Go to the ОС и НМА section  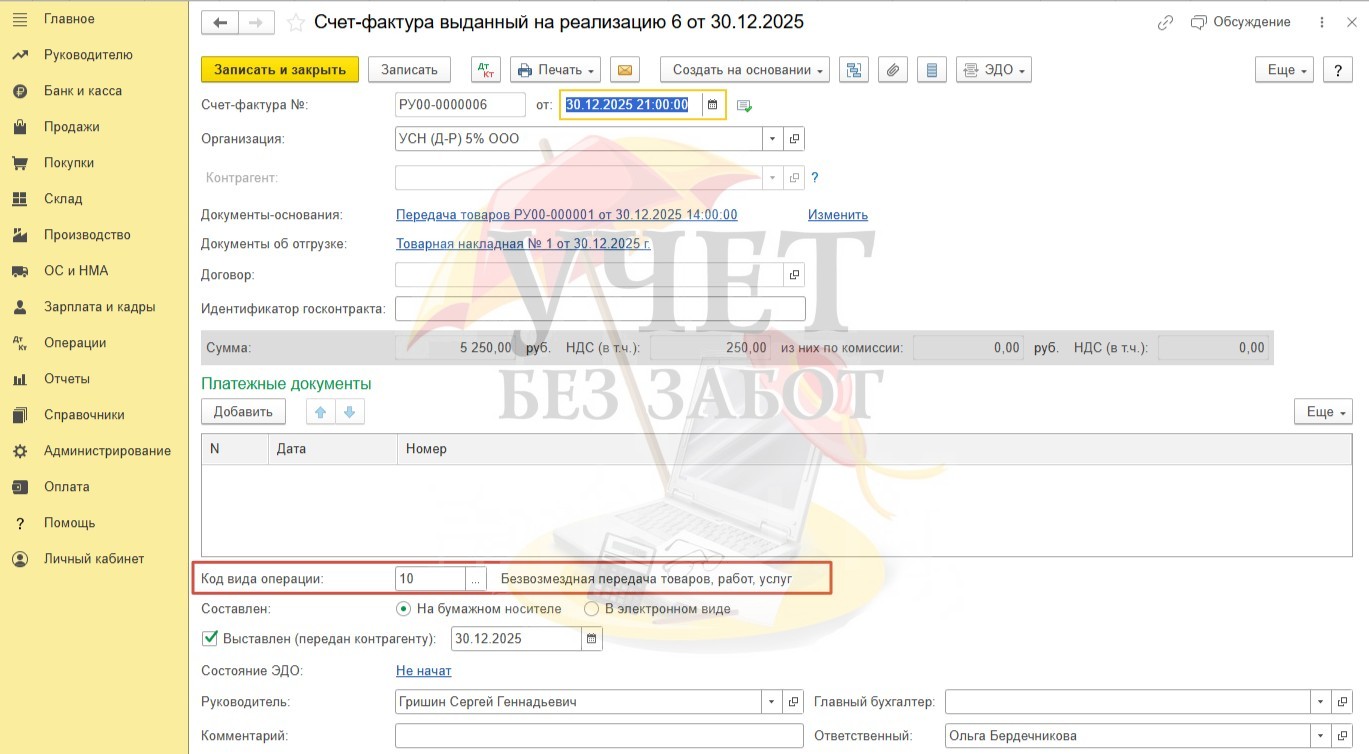tap(76, 271)
